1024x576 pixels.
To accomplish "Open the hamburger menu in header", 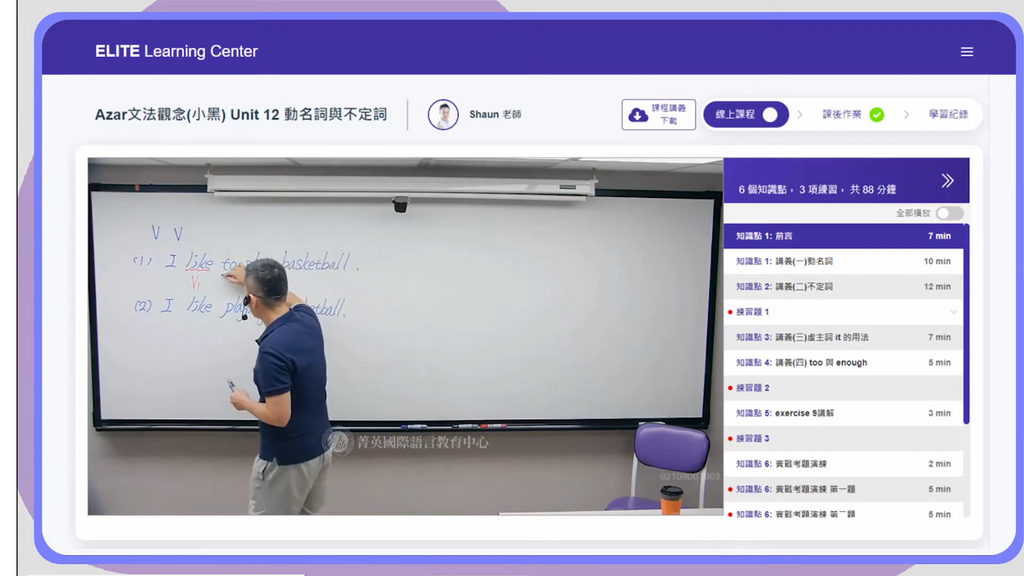I will click(966, 52).
